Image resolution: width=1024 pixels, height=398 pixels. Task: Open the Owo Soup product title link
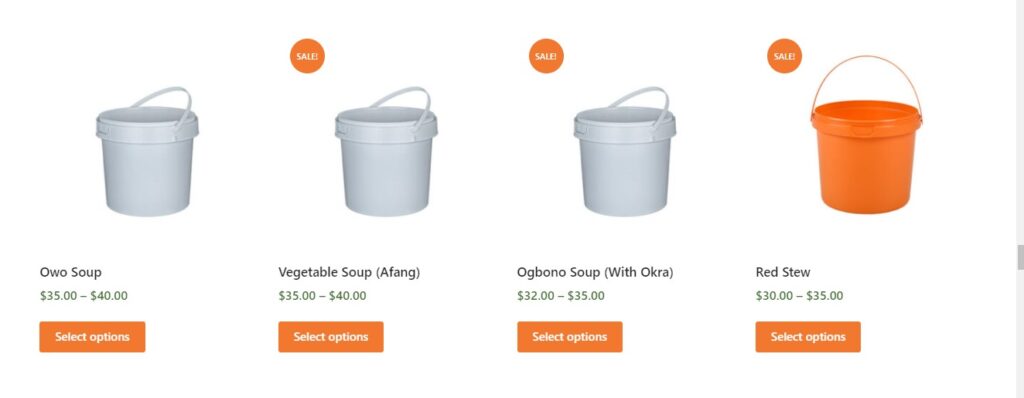click(x=71, y=272)
